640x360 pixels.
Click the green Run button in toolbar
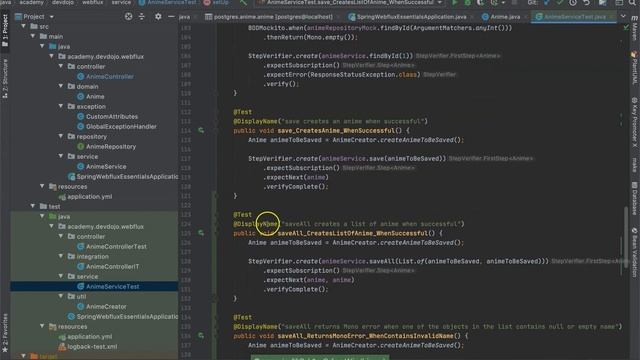click(454, 2)
